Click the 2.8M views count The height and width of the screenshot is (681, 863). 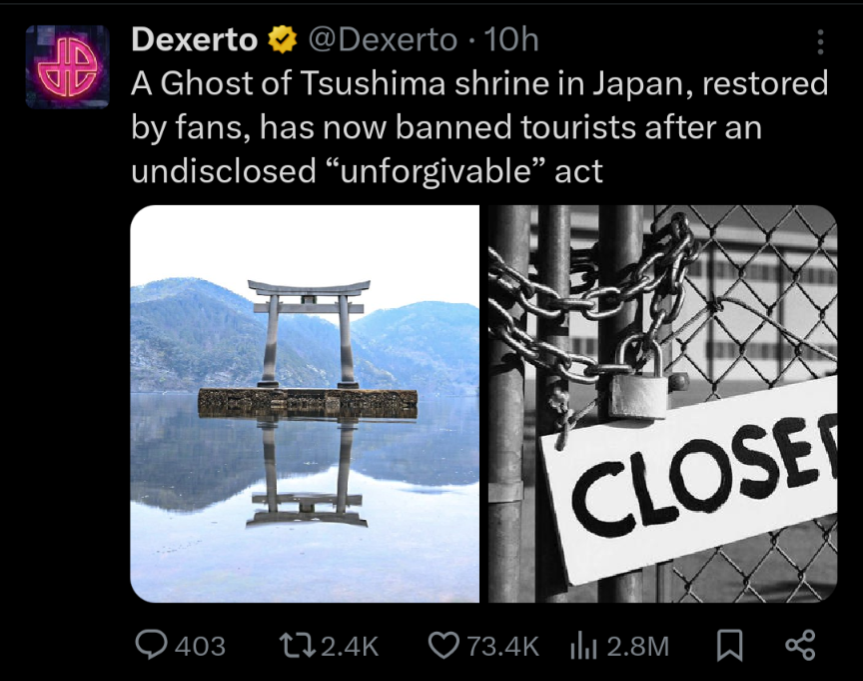point(638,646)
